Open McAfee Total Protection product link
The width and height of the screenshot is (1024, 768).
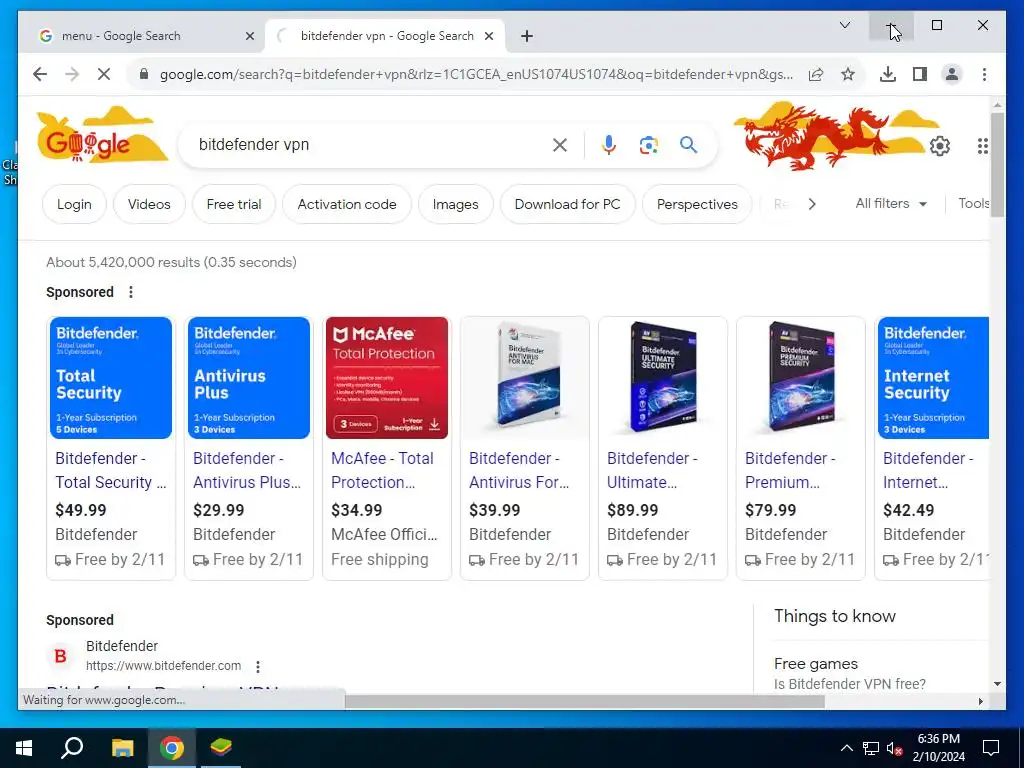click(x=382, y=470)
